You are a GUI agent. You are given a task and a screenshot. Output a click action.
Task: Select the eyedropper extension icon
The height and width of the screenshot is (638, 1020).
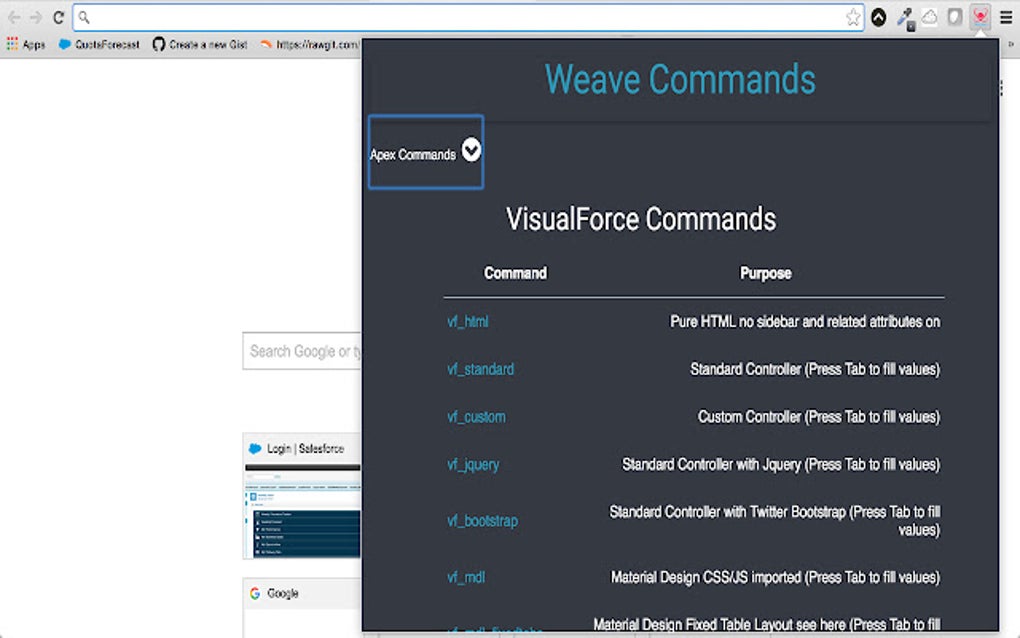tap(907, 17)
